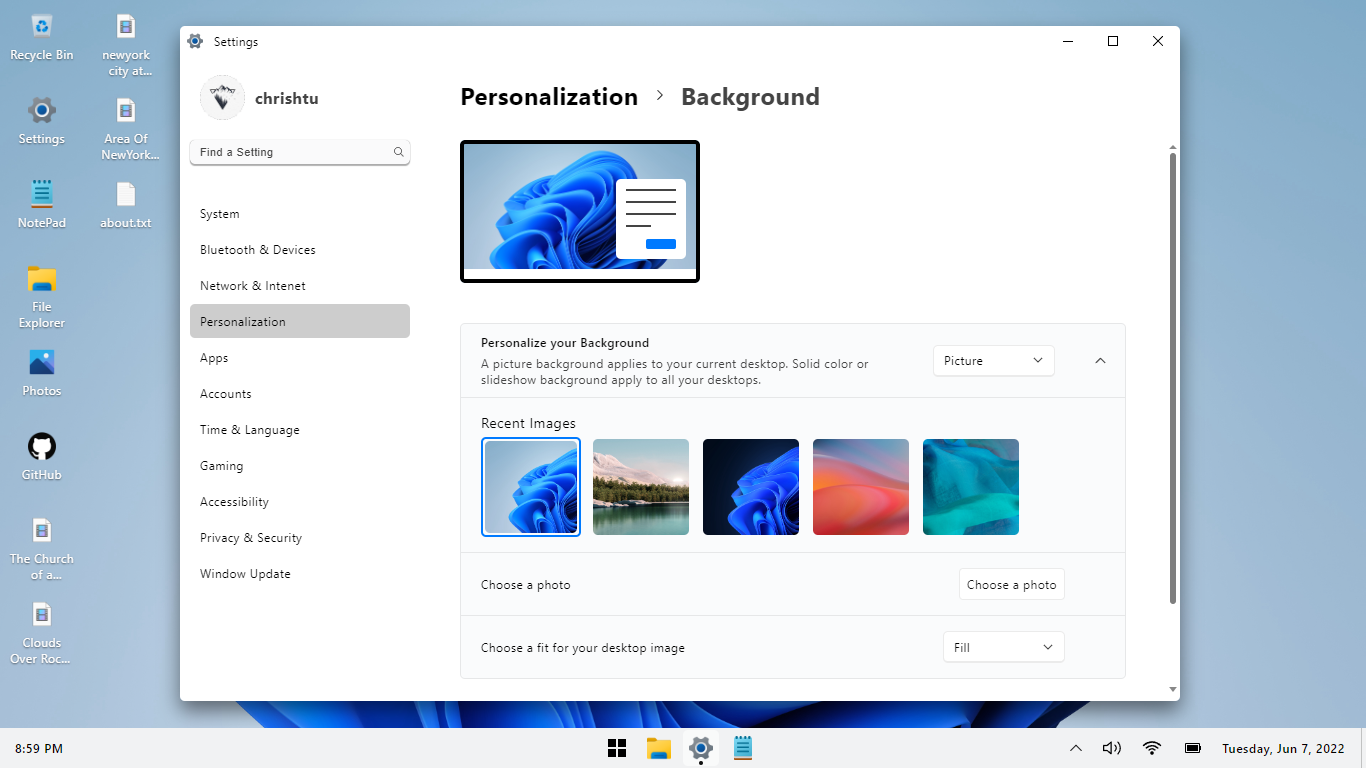Click the Start menu Windows logo
Image resolution: width=1366 pixels, height=768 pixels.
coord(617,748)
